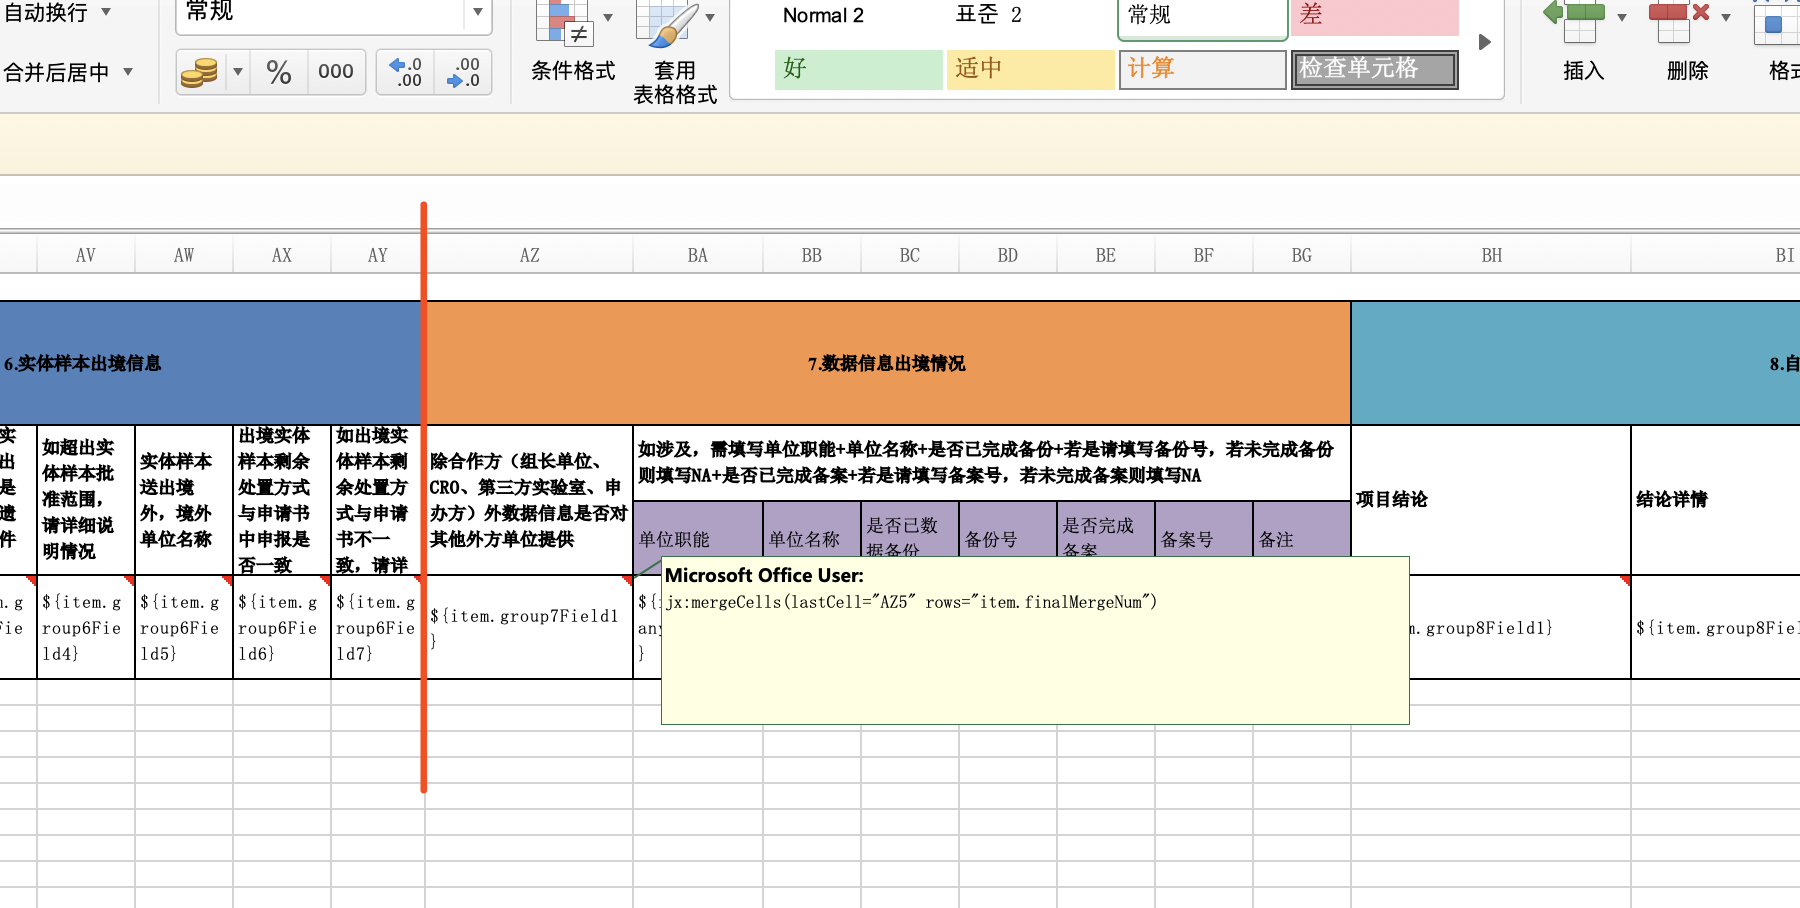Viewport: 1800px width, 908px height.
Task: Select the 如涉及，需填写单位职能 instruction cell
Action: (x=992, y=463)
